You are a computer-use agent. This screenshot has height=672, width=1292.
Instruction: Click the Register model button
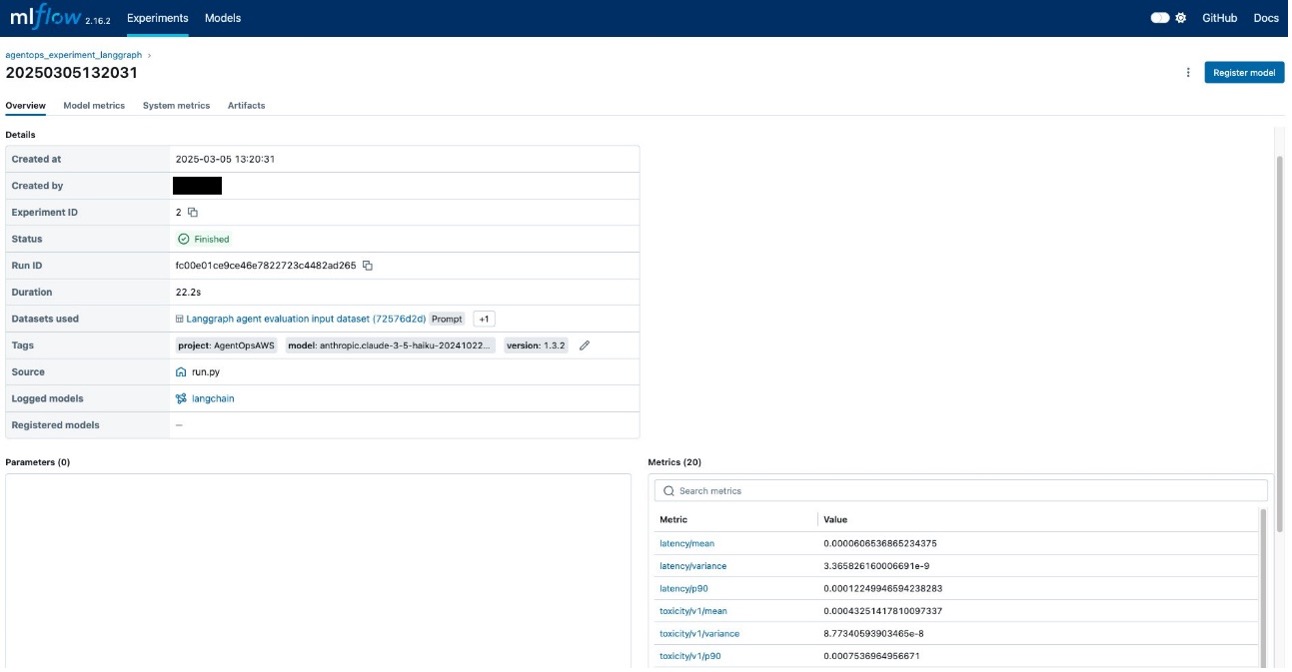pyautogui.click(x=1244, y=72)
